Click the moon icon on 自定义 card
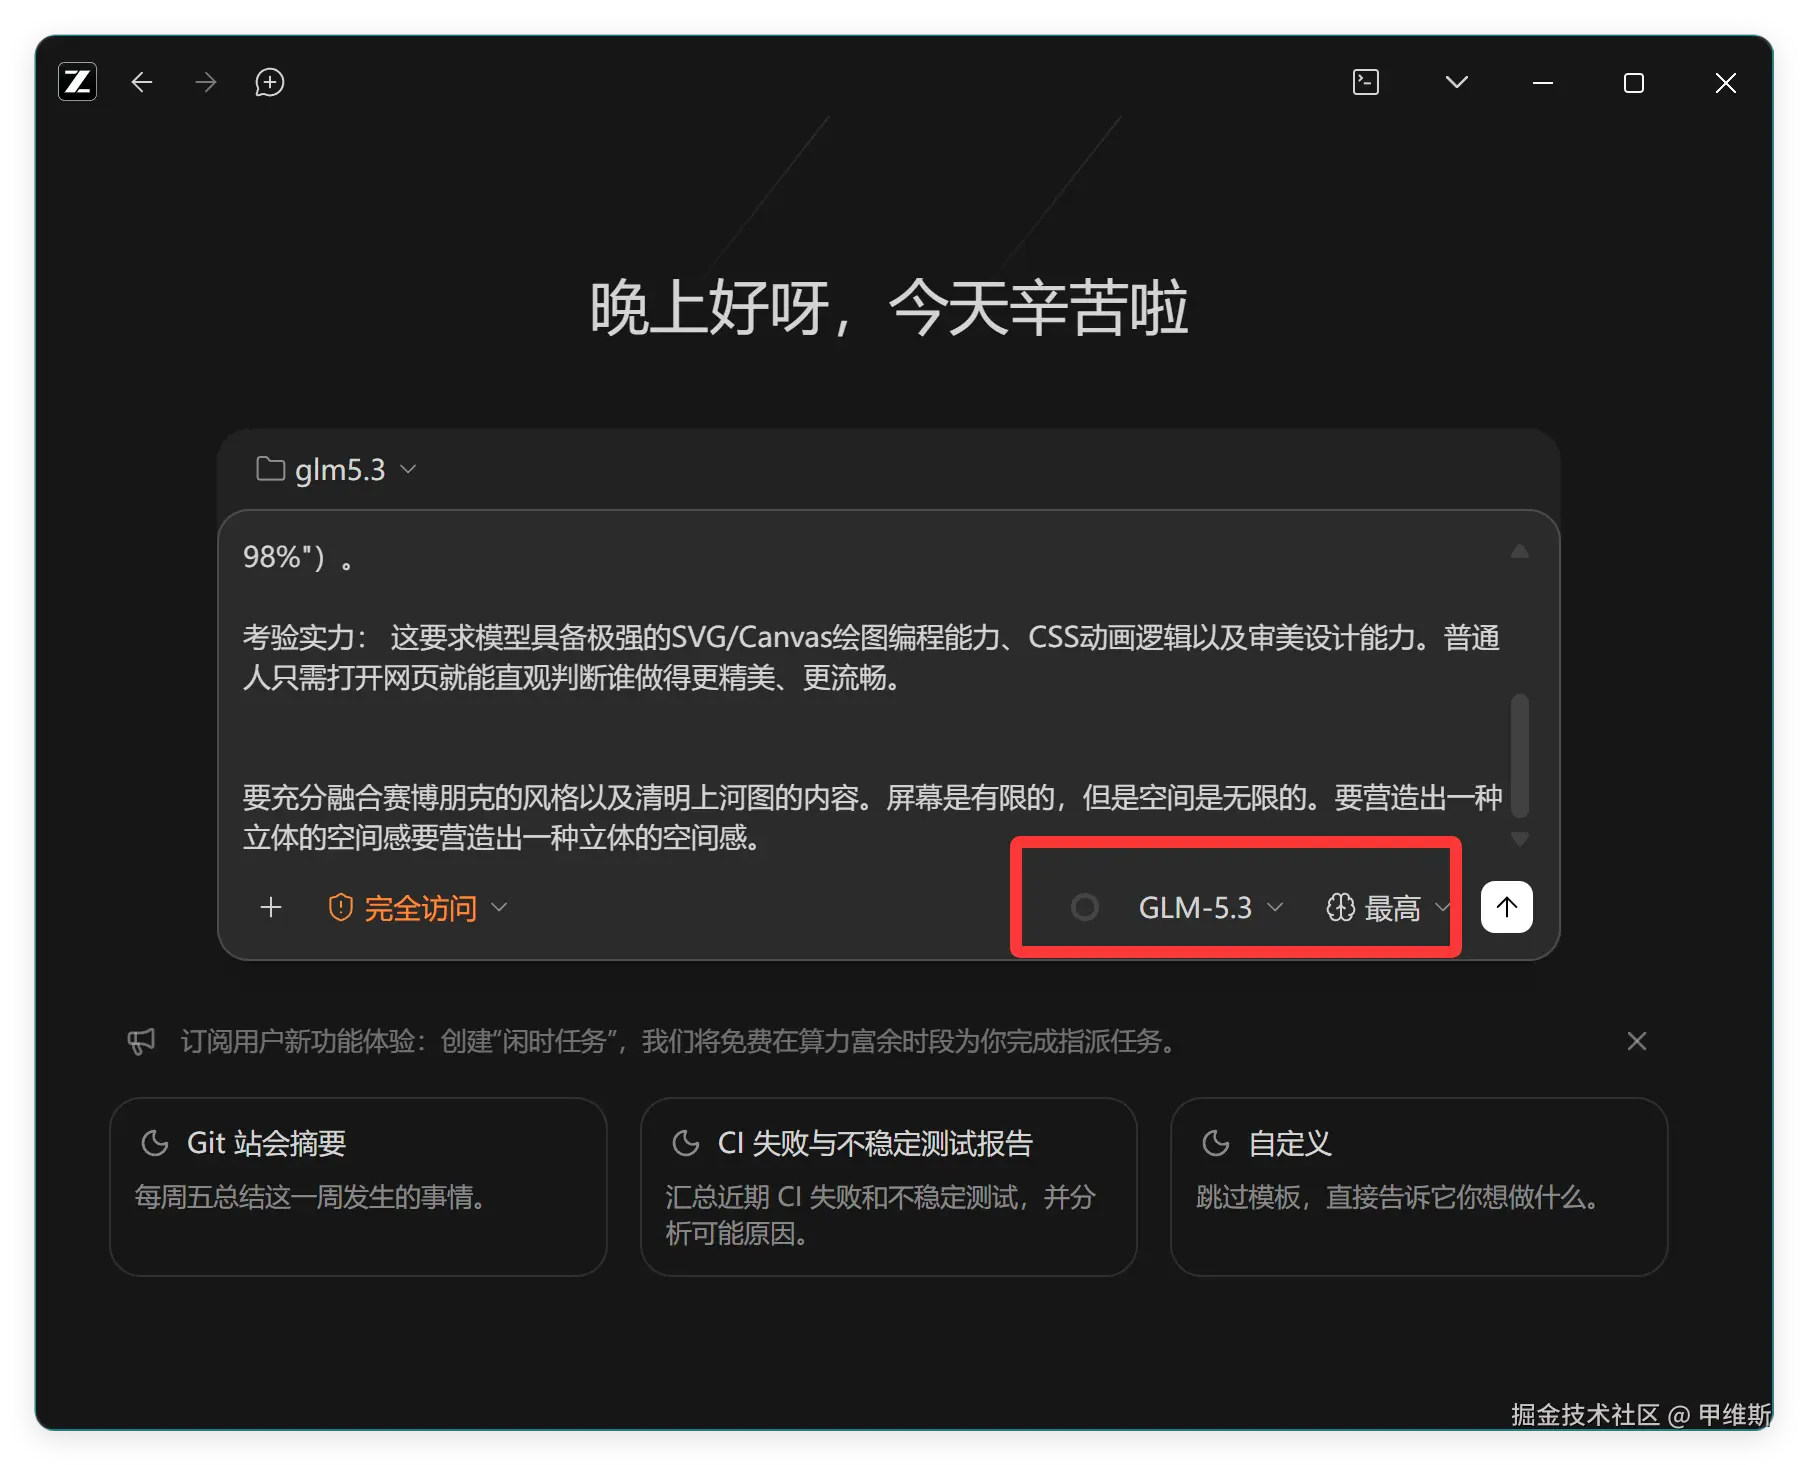Viewport: 1808px width, 1465px height. (x=1215, y=1143)
